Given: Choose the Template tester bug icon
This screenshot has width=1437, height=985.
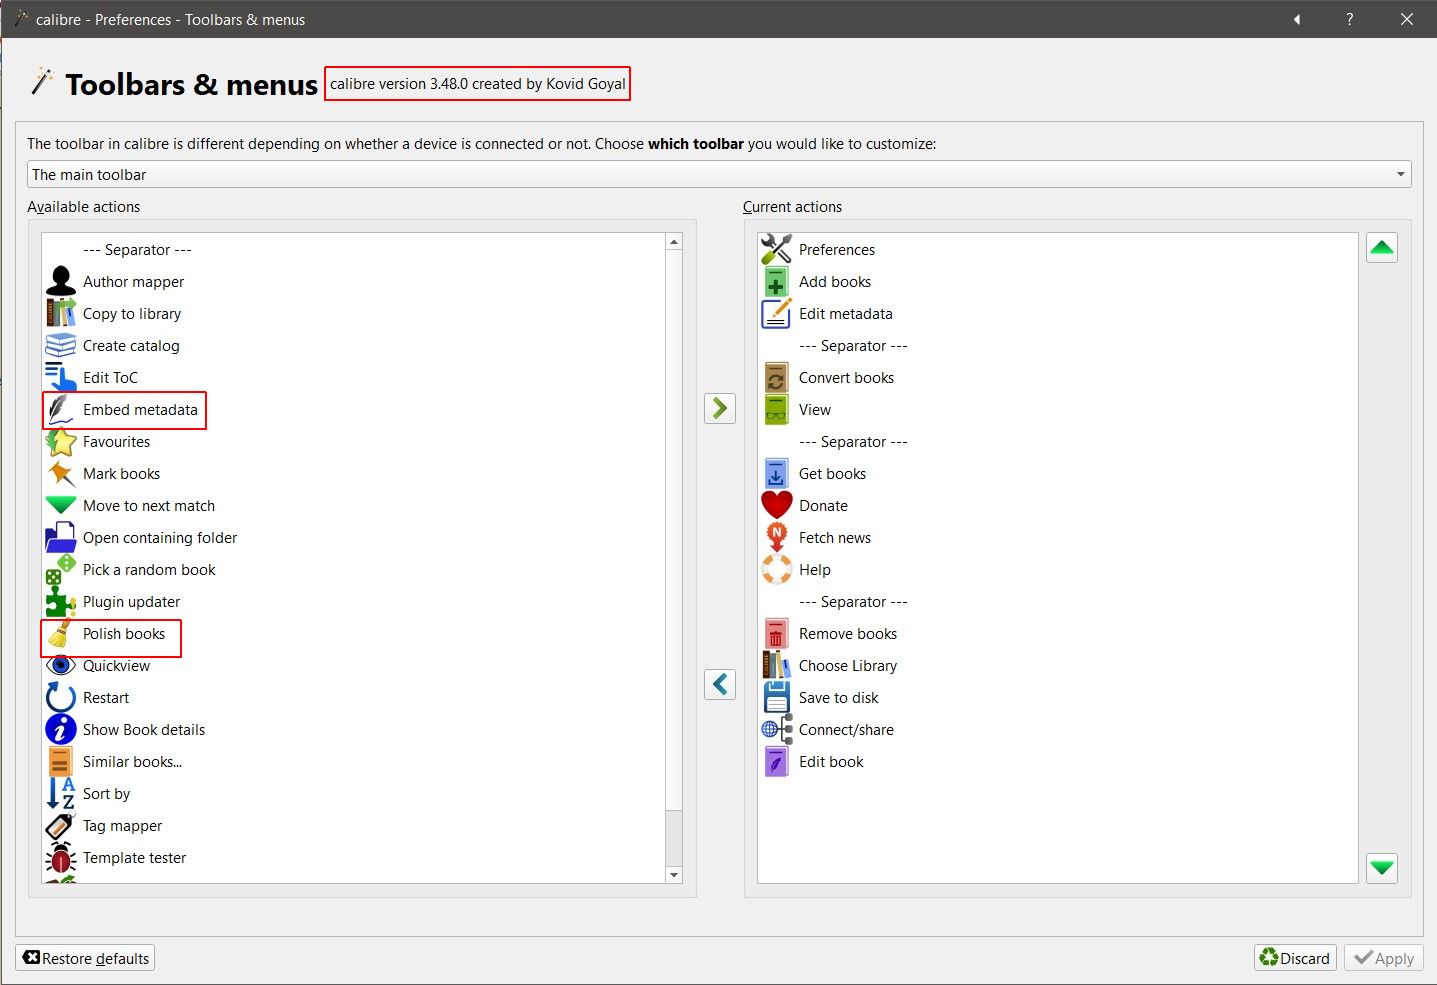Looking at the screenshot, I should coord(61,858).
